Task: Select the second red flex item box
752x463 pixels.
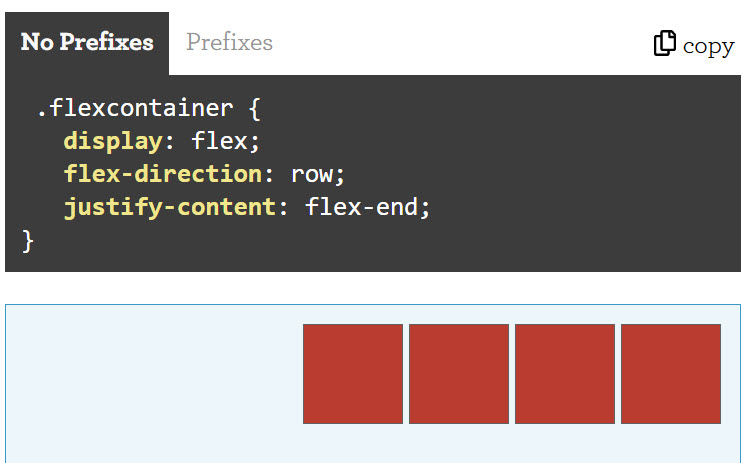Action: tap(459, 374)
